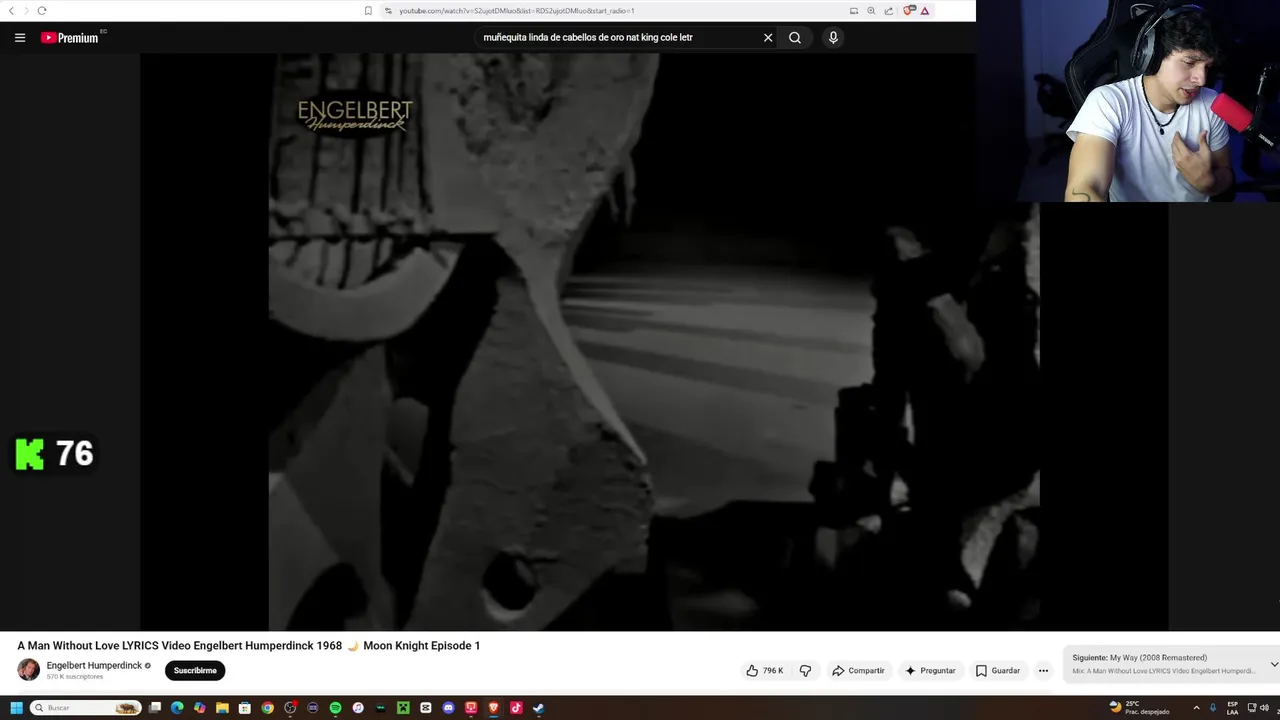This screenshot has width=1280, height=720.
Task: Open the Windows Start menu
Action: coord(16,708)
